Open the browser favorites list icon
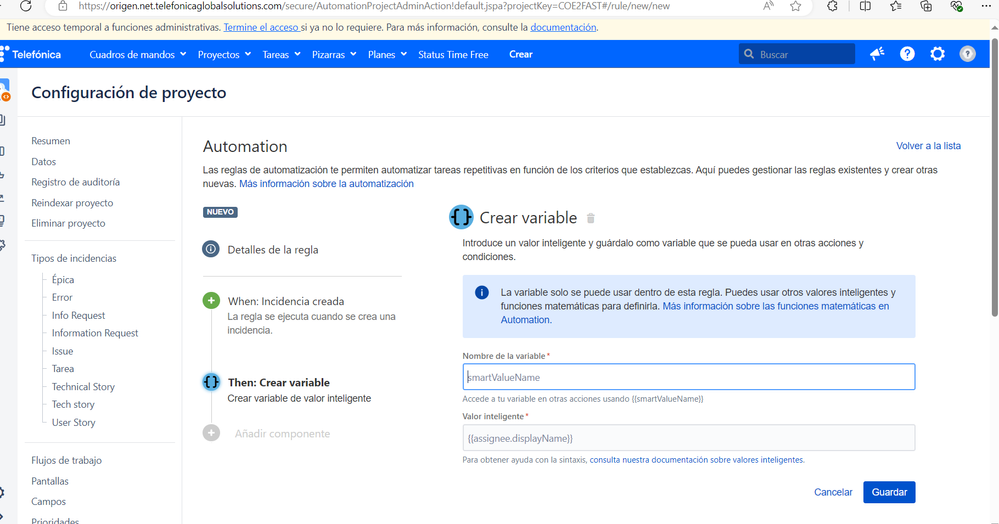 click(x=896, y=6)
